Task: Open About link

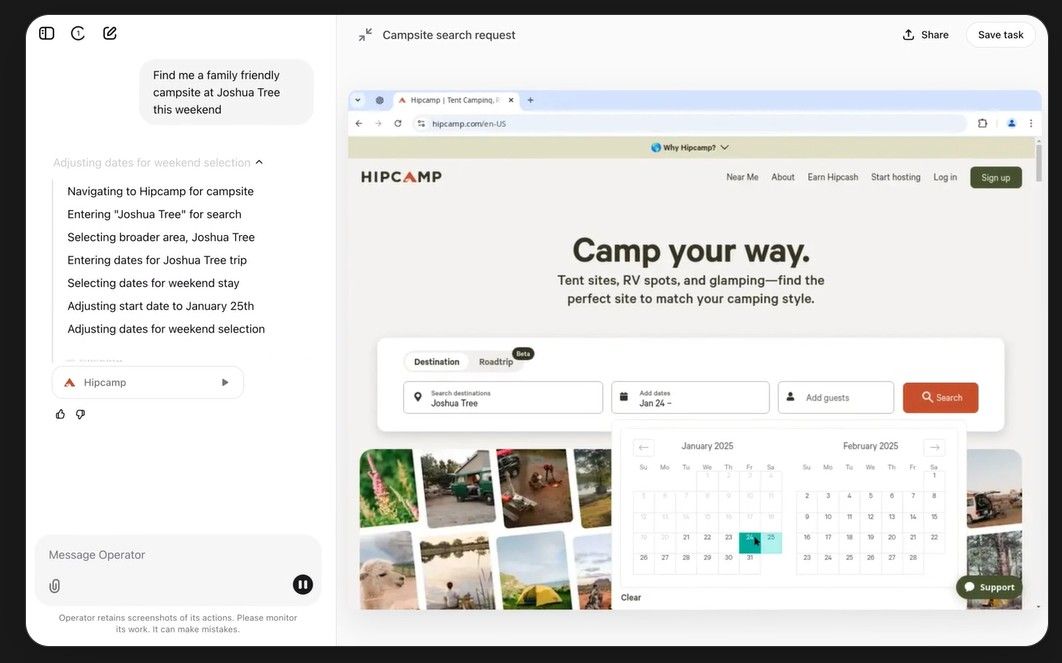Action: coord(783,177)
